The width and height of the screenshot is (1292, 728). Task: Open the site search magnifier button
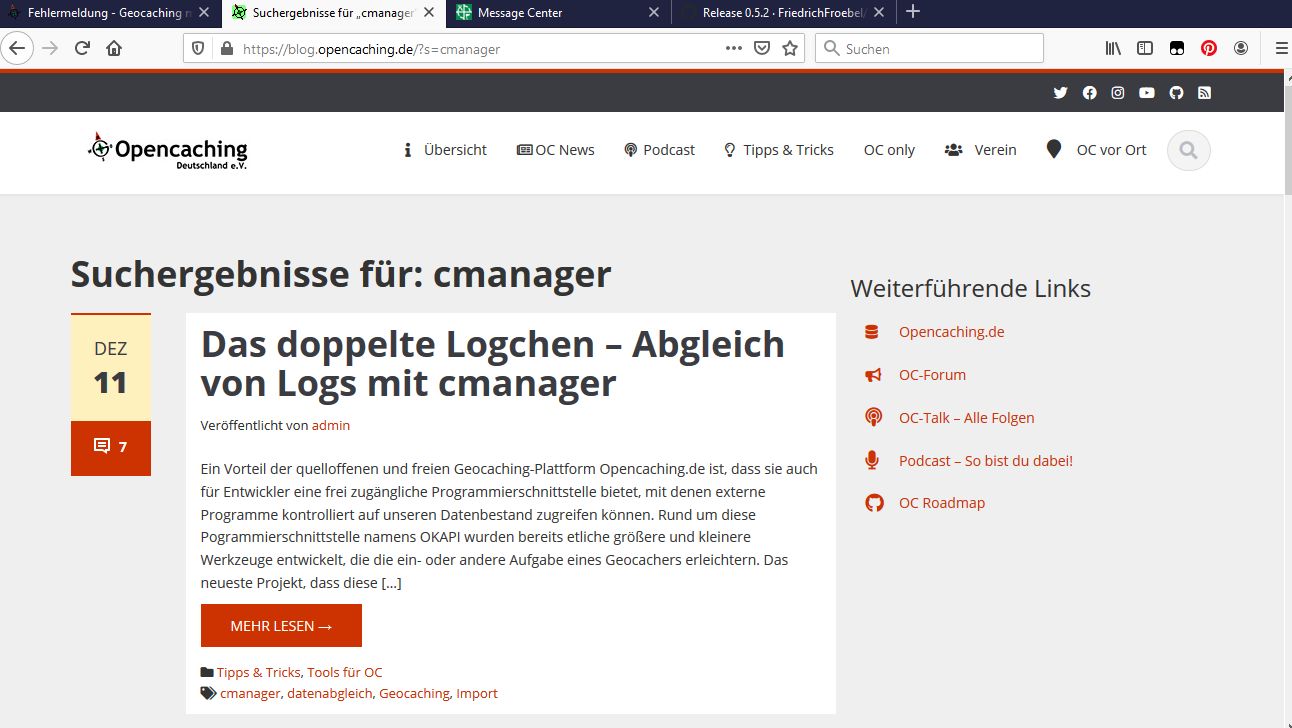(1189, 150)
